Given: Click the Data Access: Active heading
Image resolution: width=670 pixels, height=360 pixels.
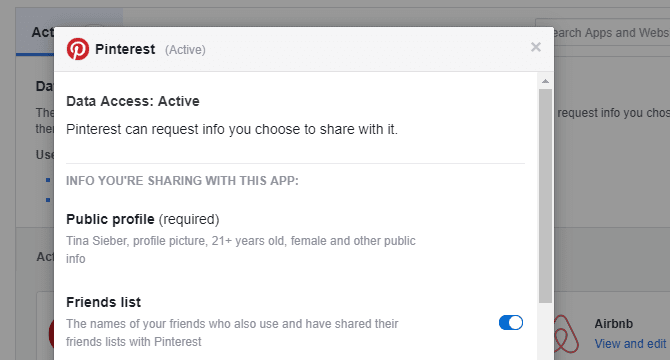Looking at the screenshot, I should [x=133, y=101].
